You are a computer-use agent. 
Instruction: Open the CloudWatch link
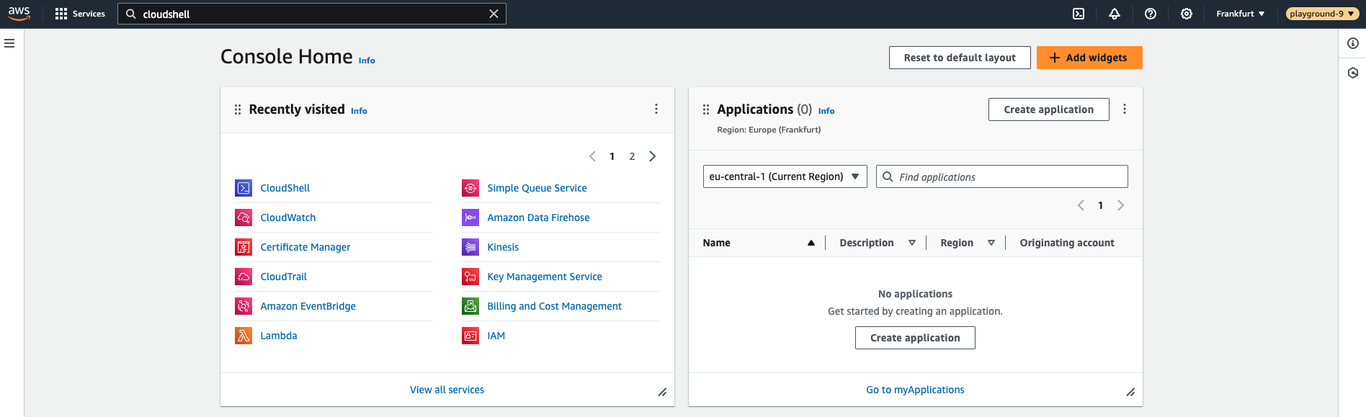tap(288, 217)
